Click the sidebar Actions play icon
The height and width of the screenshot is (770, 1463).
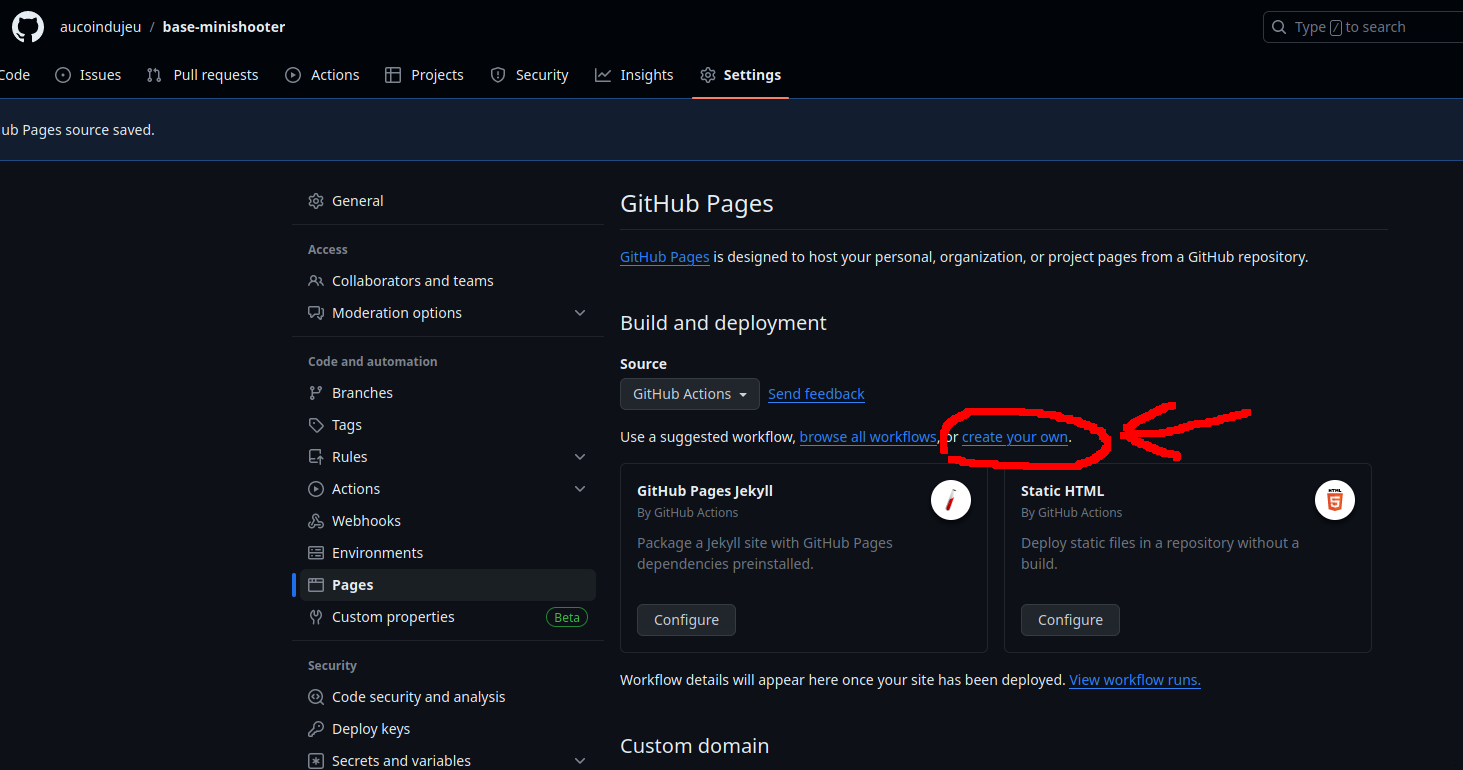point(316,489)
